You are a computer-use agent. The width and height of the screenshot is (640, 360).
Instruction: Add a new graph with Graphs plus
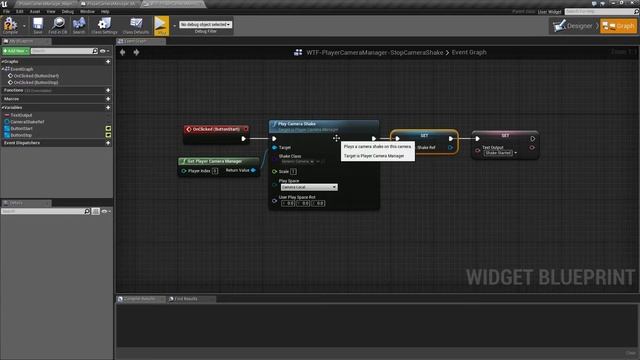click(x=108, y=62)
